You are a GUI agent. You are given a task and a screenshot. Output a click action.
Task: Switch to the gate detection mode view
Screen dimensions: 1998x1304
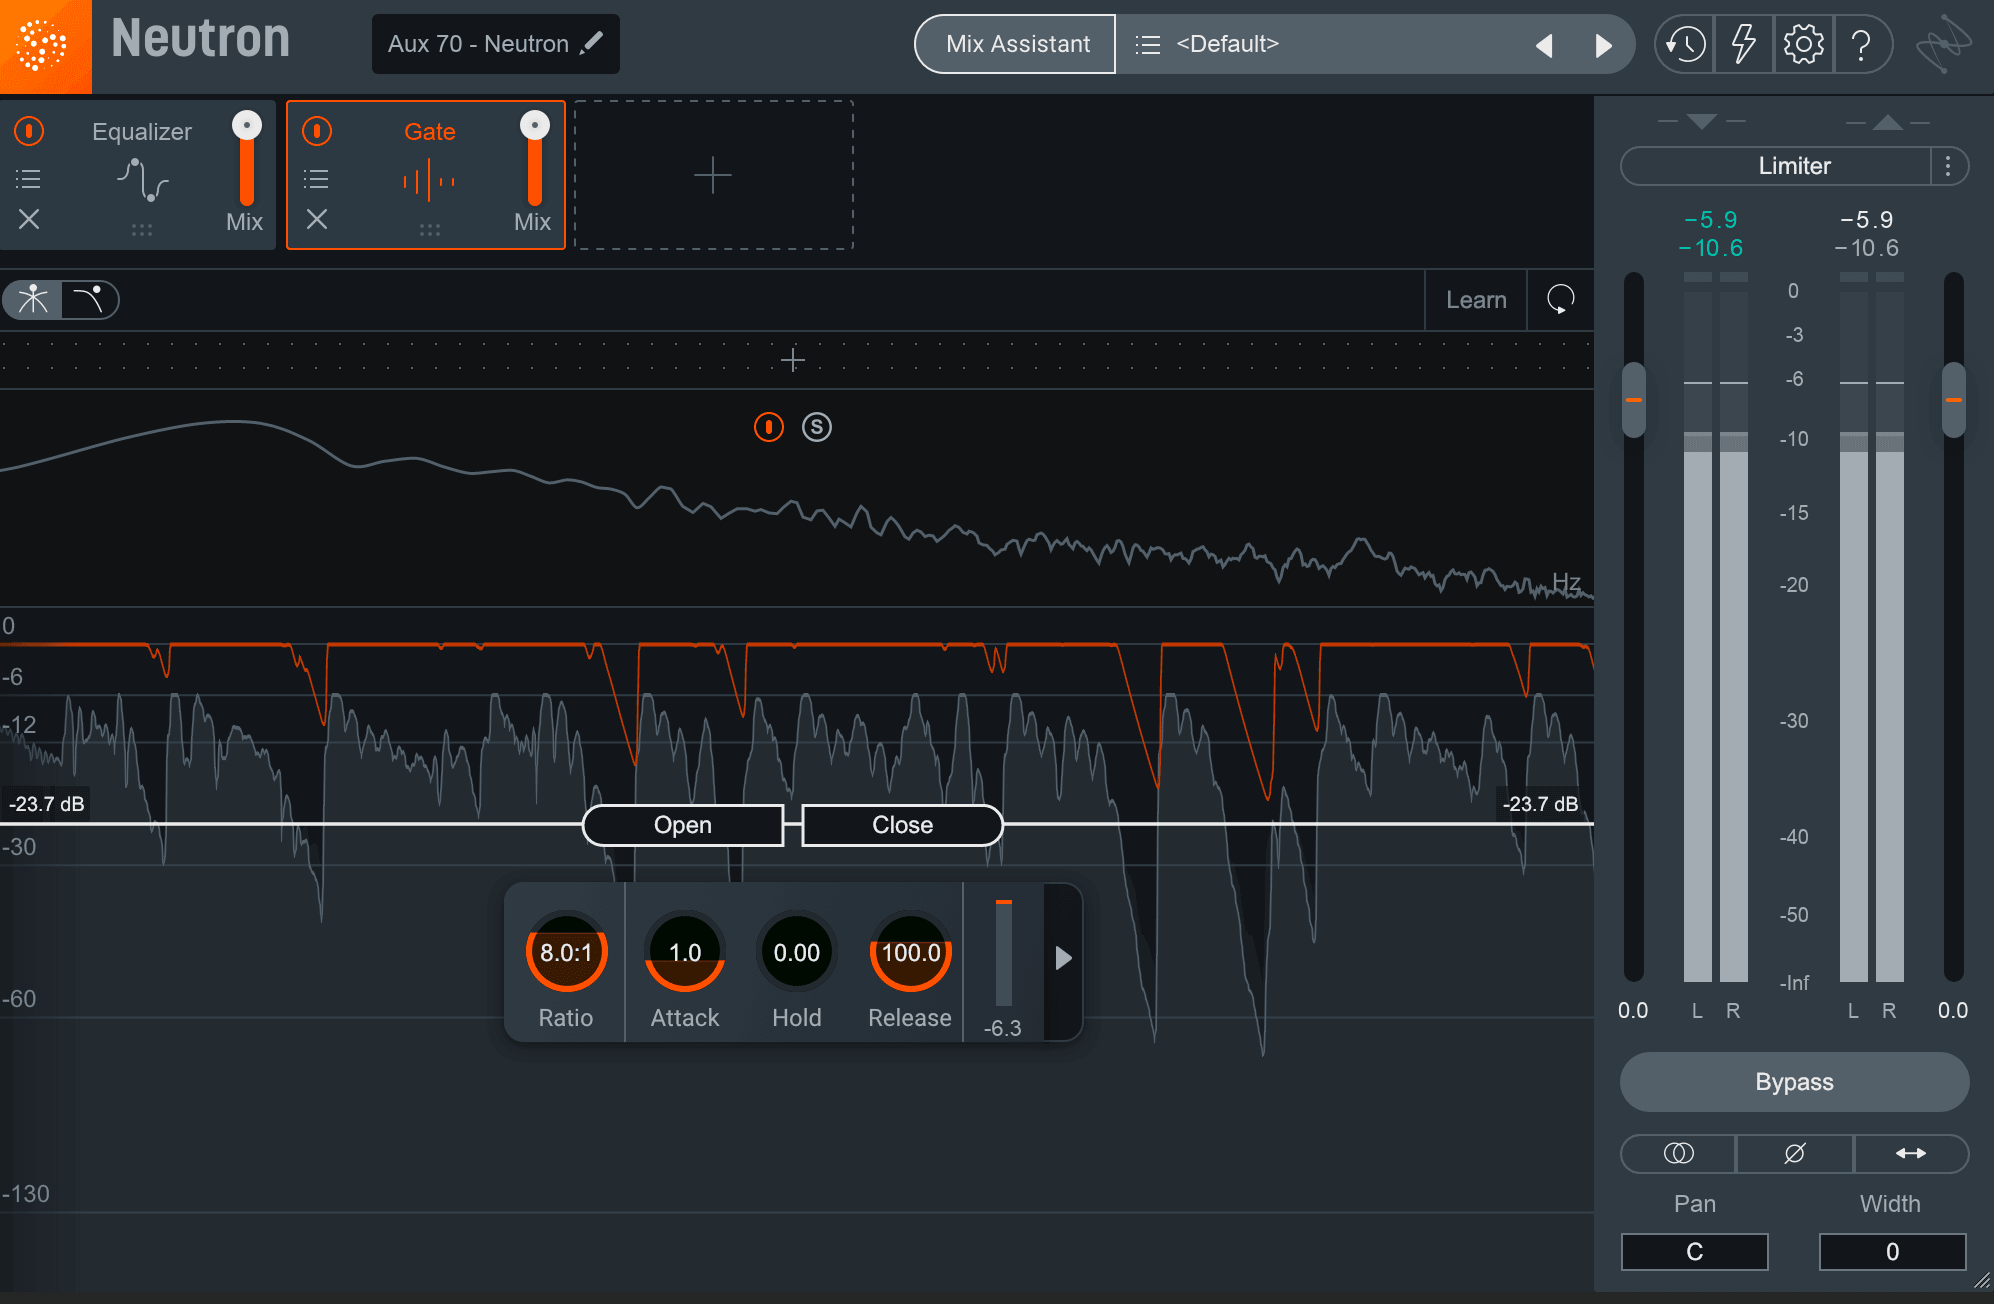pyautogui.click(x=33, y=300)
